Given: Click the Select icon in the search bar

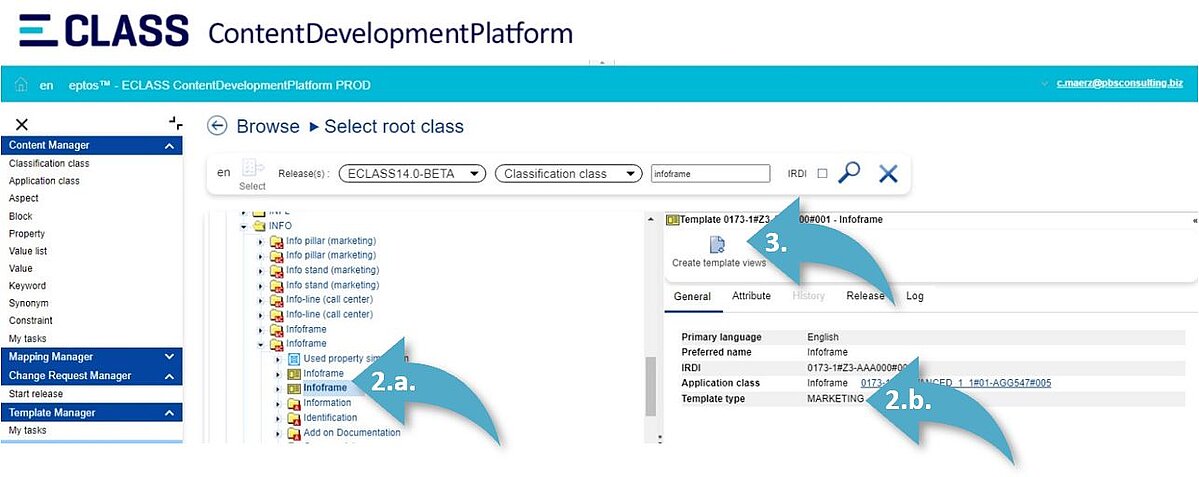Looking at the screenshot, I should (x=252, y=170).
